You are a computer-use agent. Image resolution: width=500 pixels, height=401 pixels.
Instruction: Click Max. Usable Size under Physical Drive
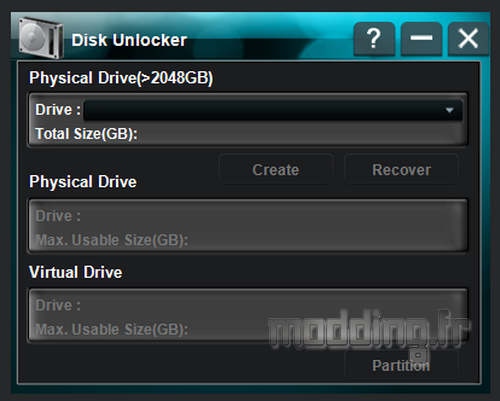[x=112, y=240]
